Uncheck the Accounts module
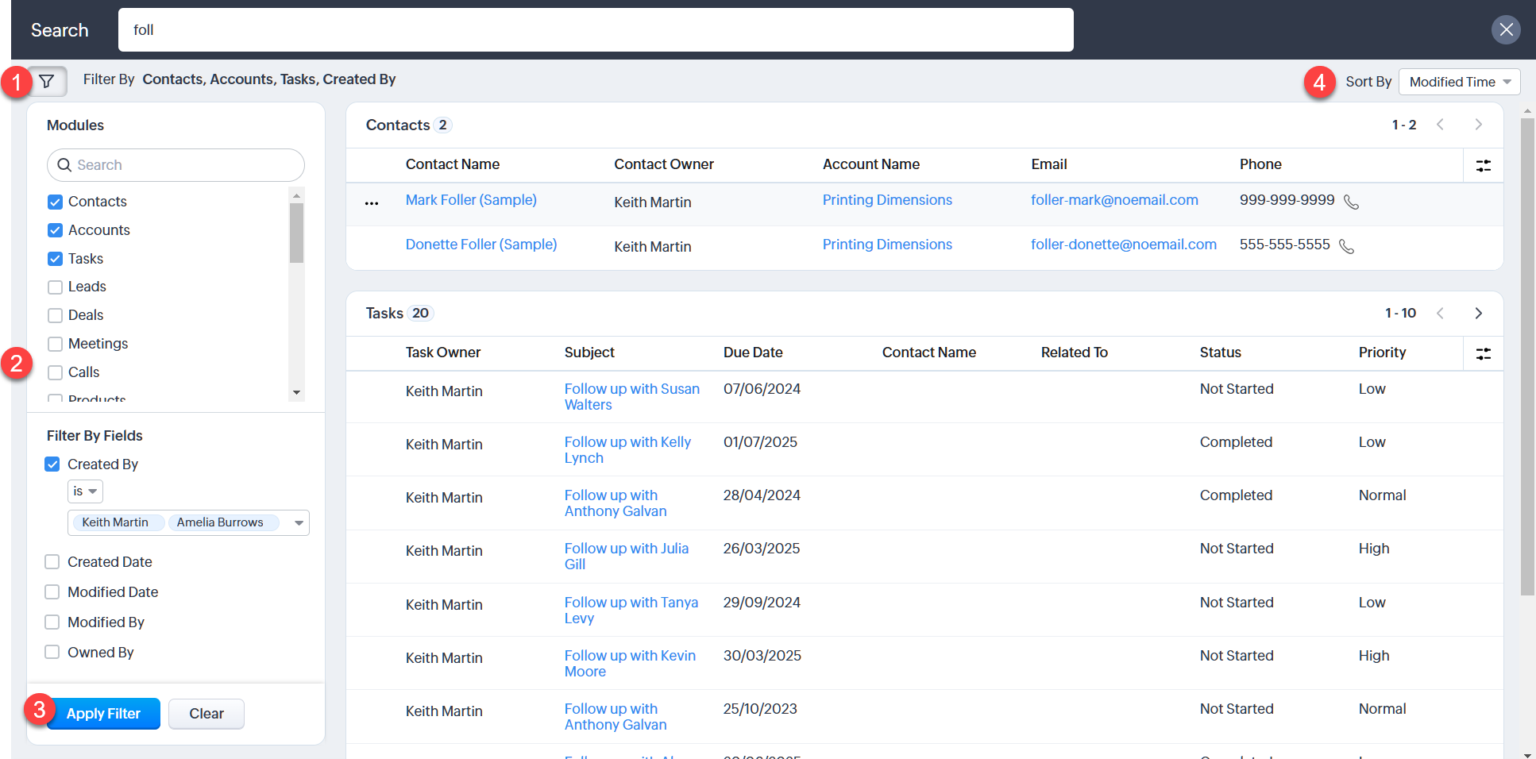 point(55,229)
